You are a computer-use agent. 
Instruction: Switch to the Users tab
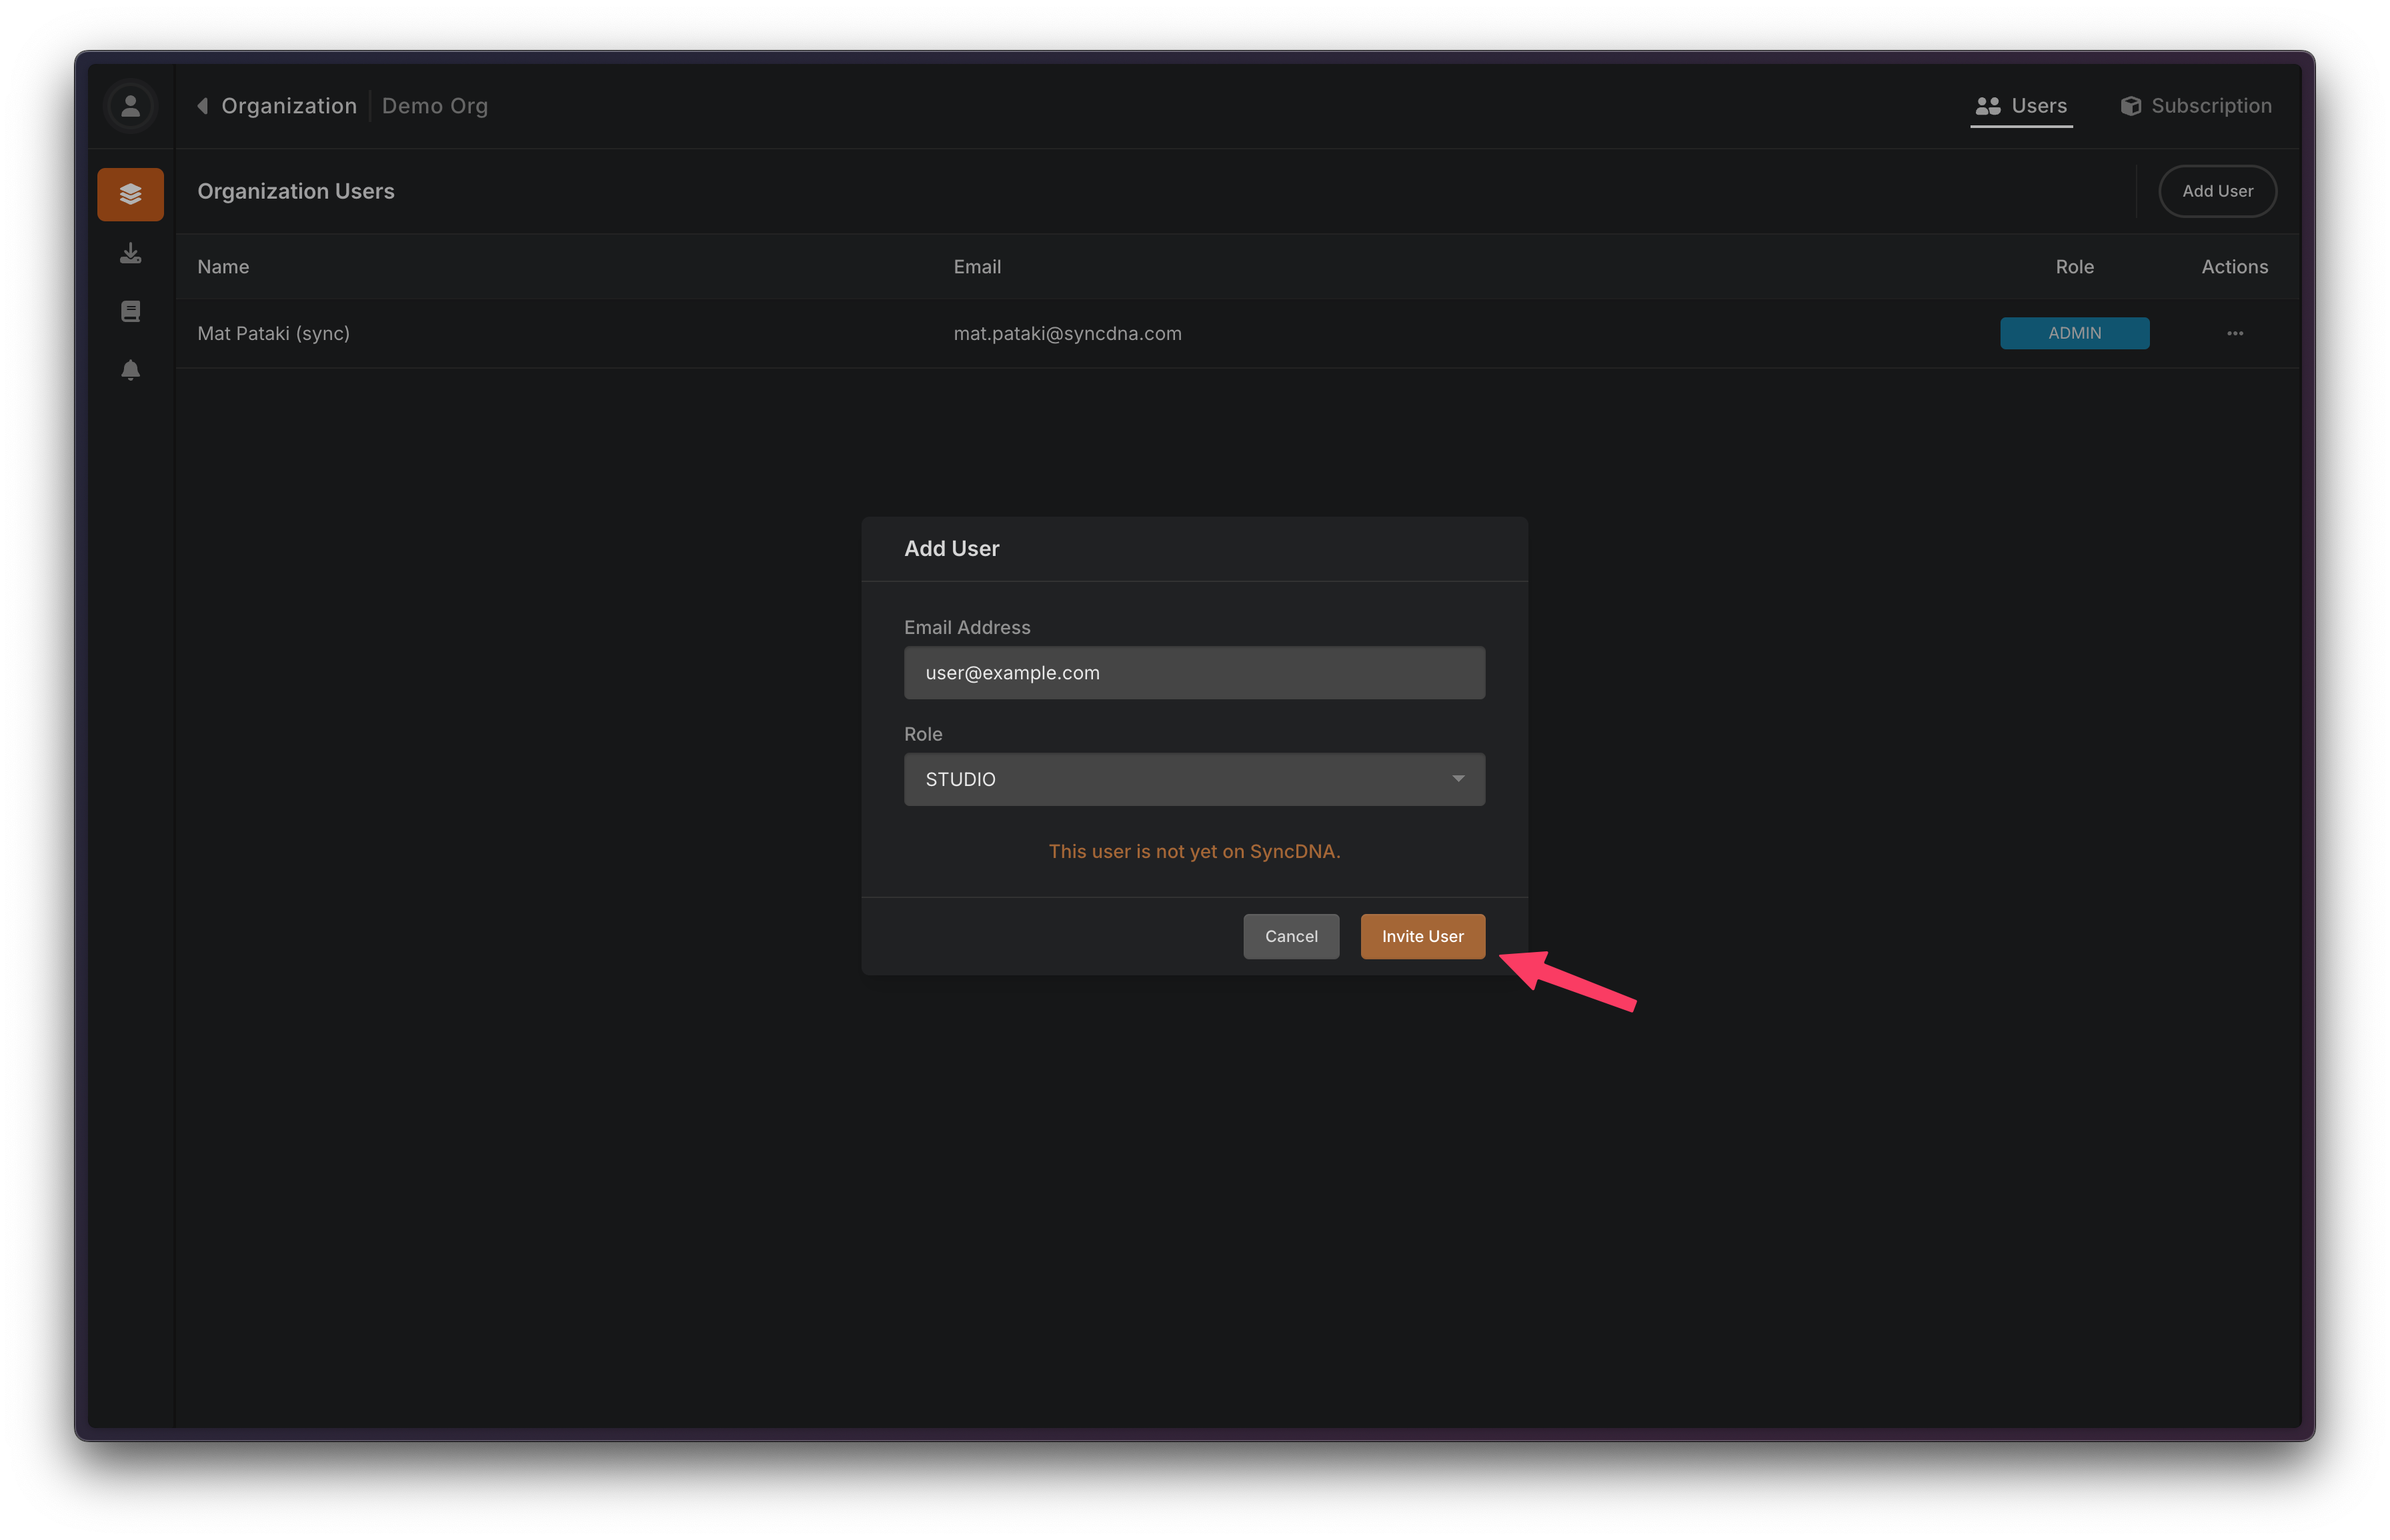click(2021, 106)
